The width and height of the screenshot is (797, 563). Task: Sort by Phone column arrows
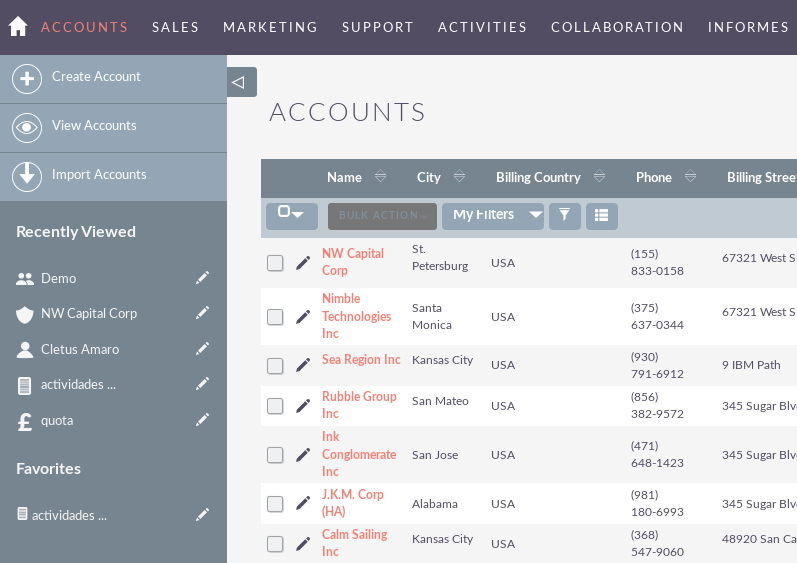click(x=690, y=176)
